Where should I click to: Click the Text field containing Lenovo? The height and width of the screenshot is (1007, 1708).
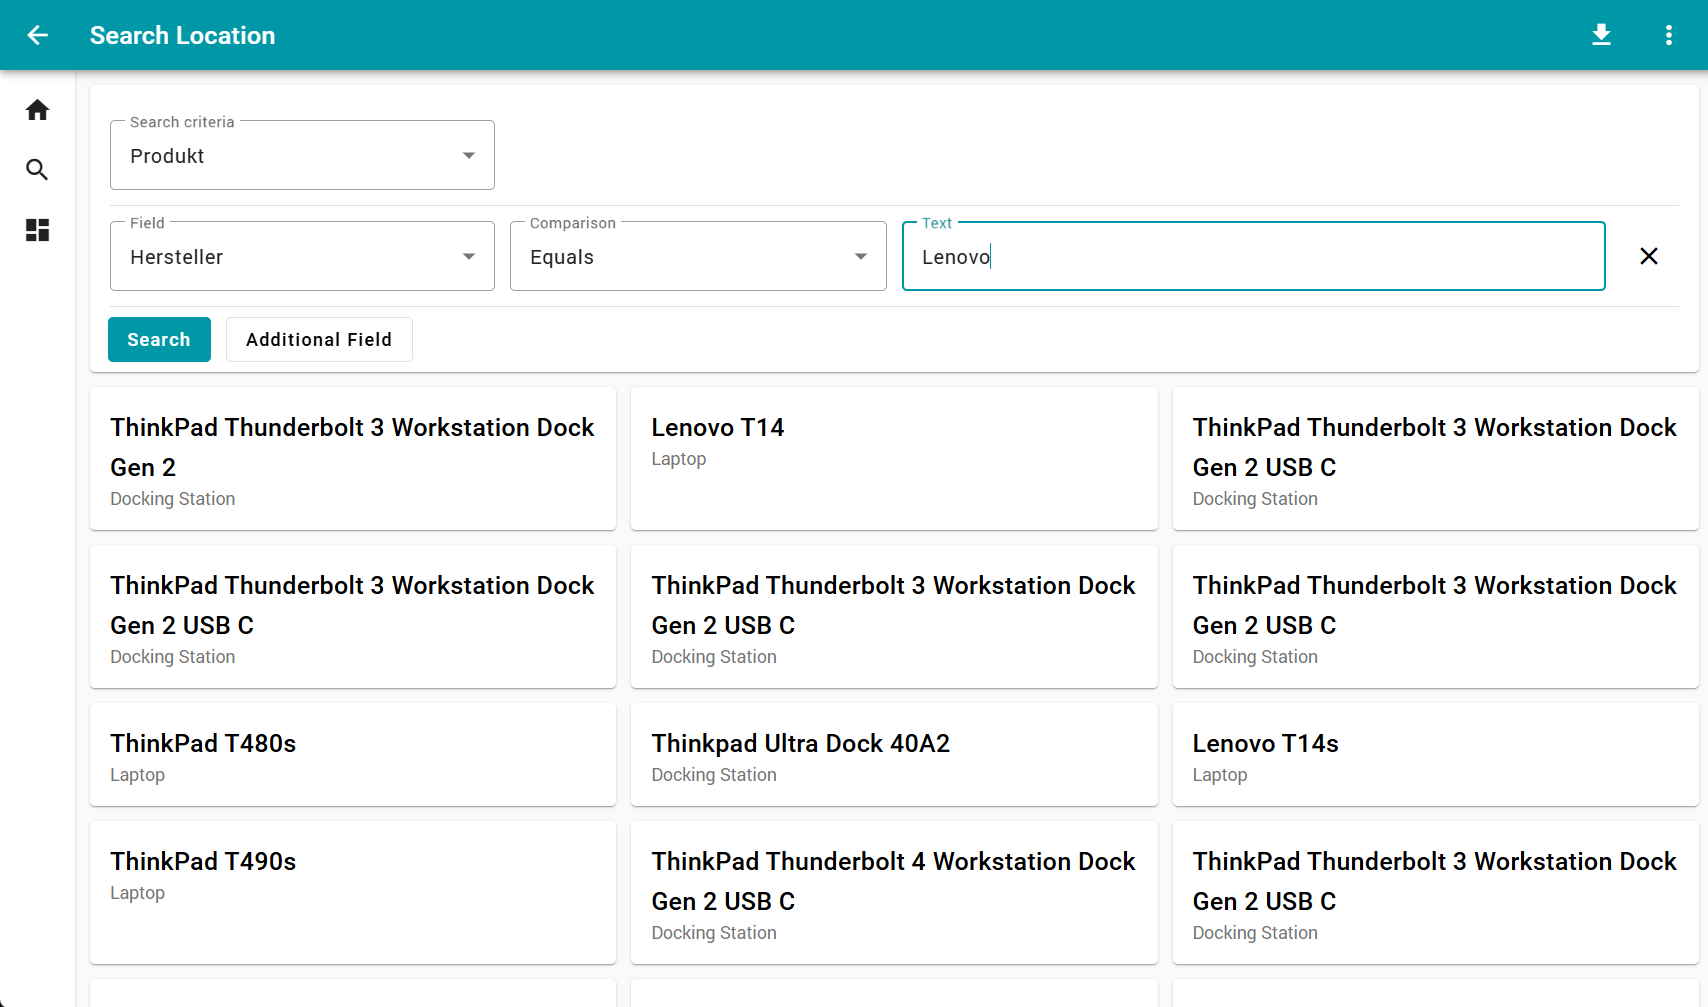[1254, 256]
